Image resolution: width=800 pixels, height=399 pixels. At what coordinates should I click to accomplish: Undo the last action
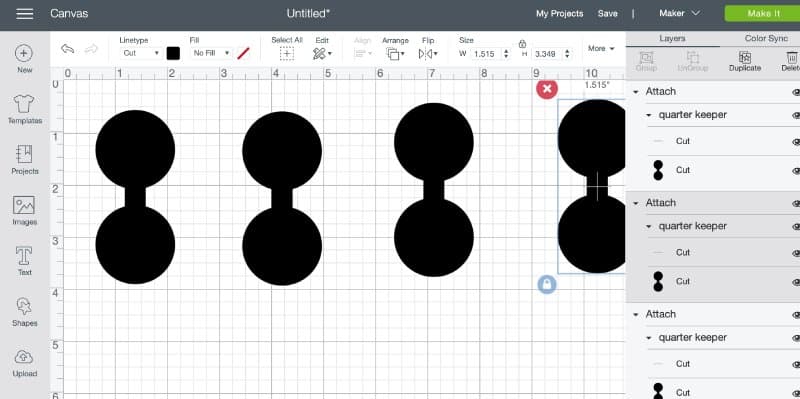coord(67,48)
